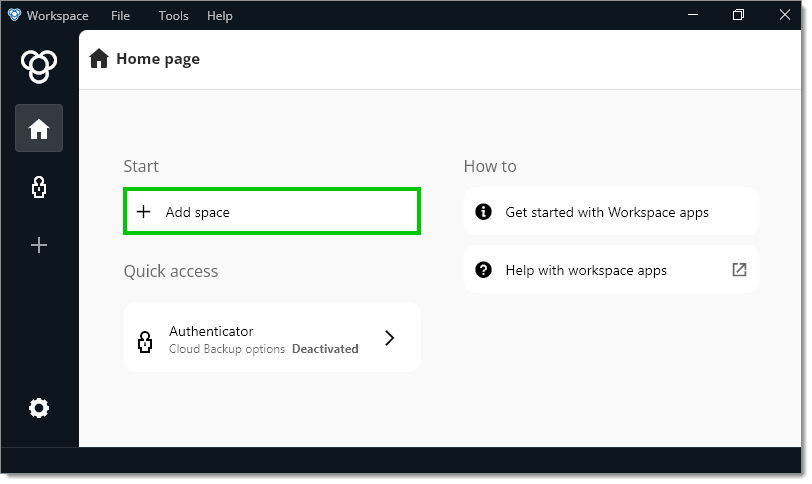This screenshot has height=484, width=812.
Task: Open the Home page sidebar icon
Action: 39,128
